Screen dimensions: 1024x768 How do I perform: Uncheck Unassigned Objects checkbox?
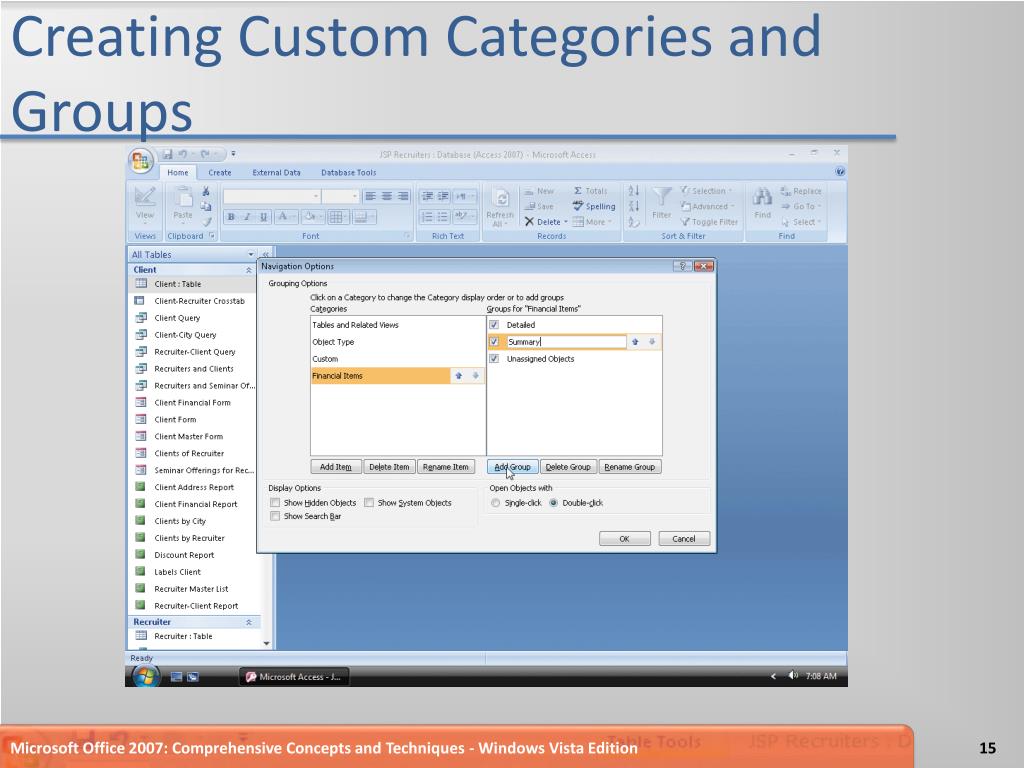494,359
